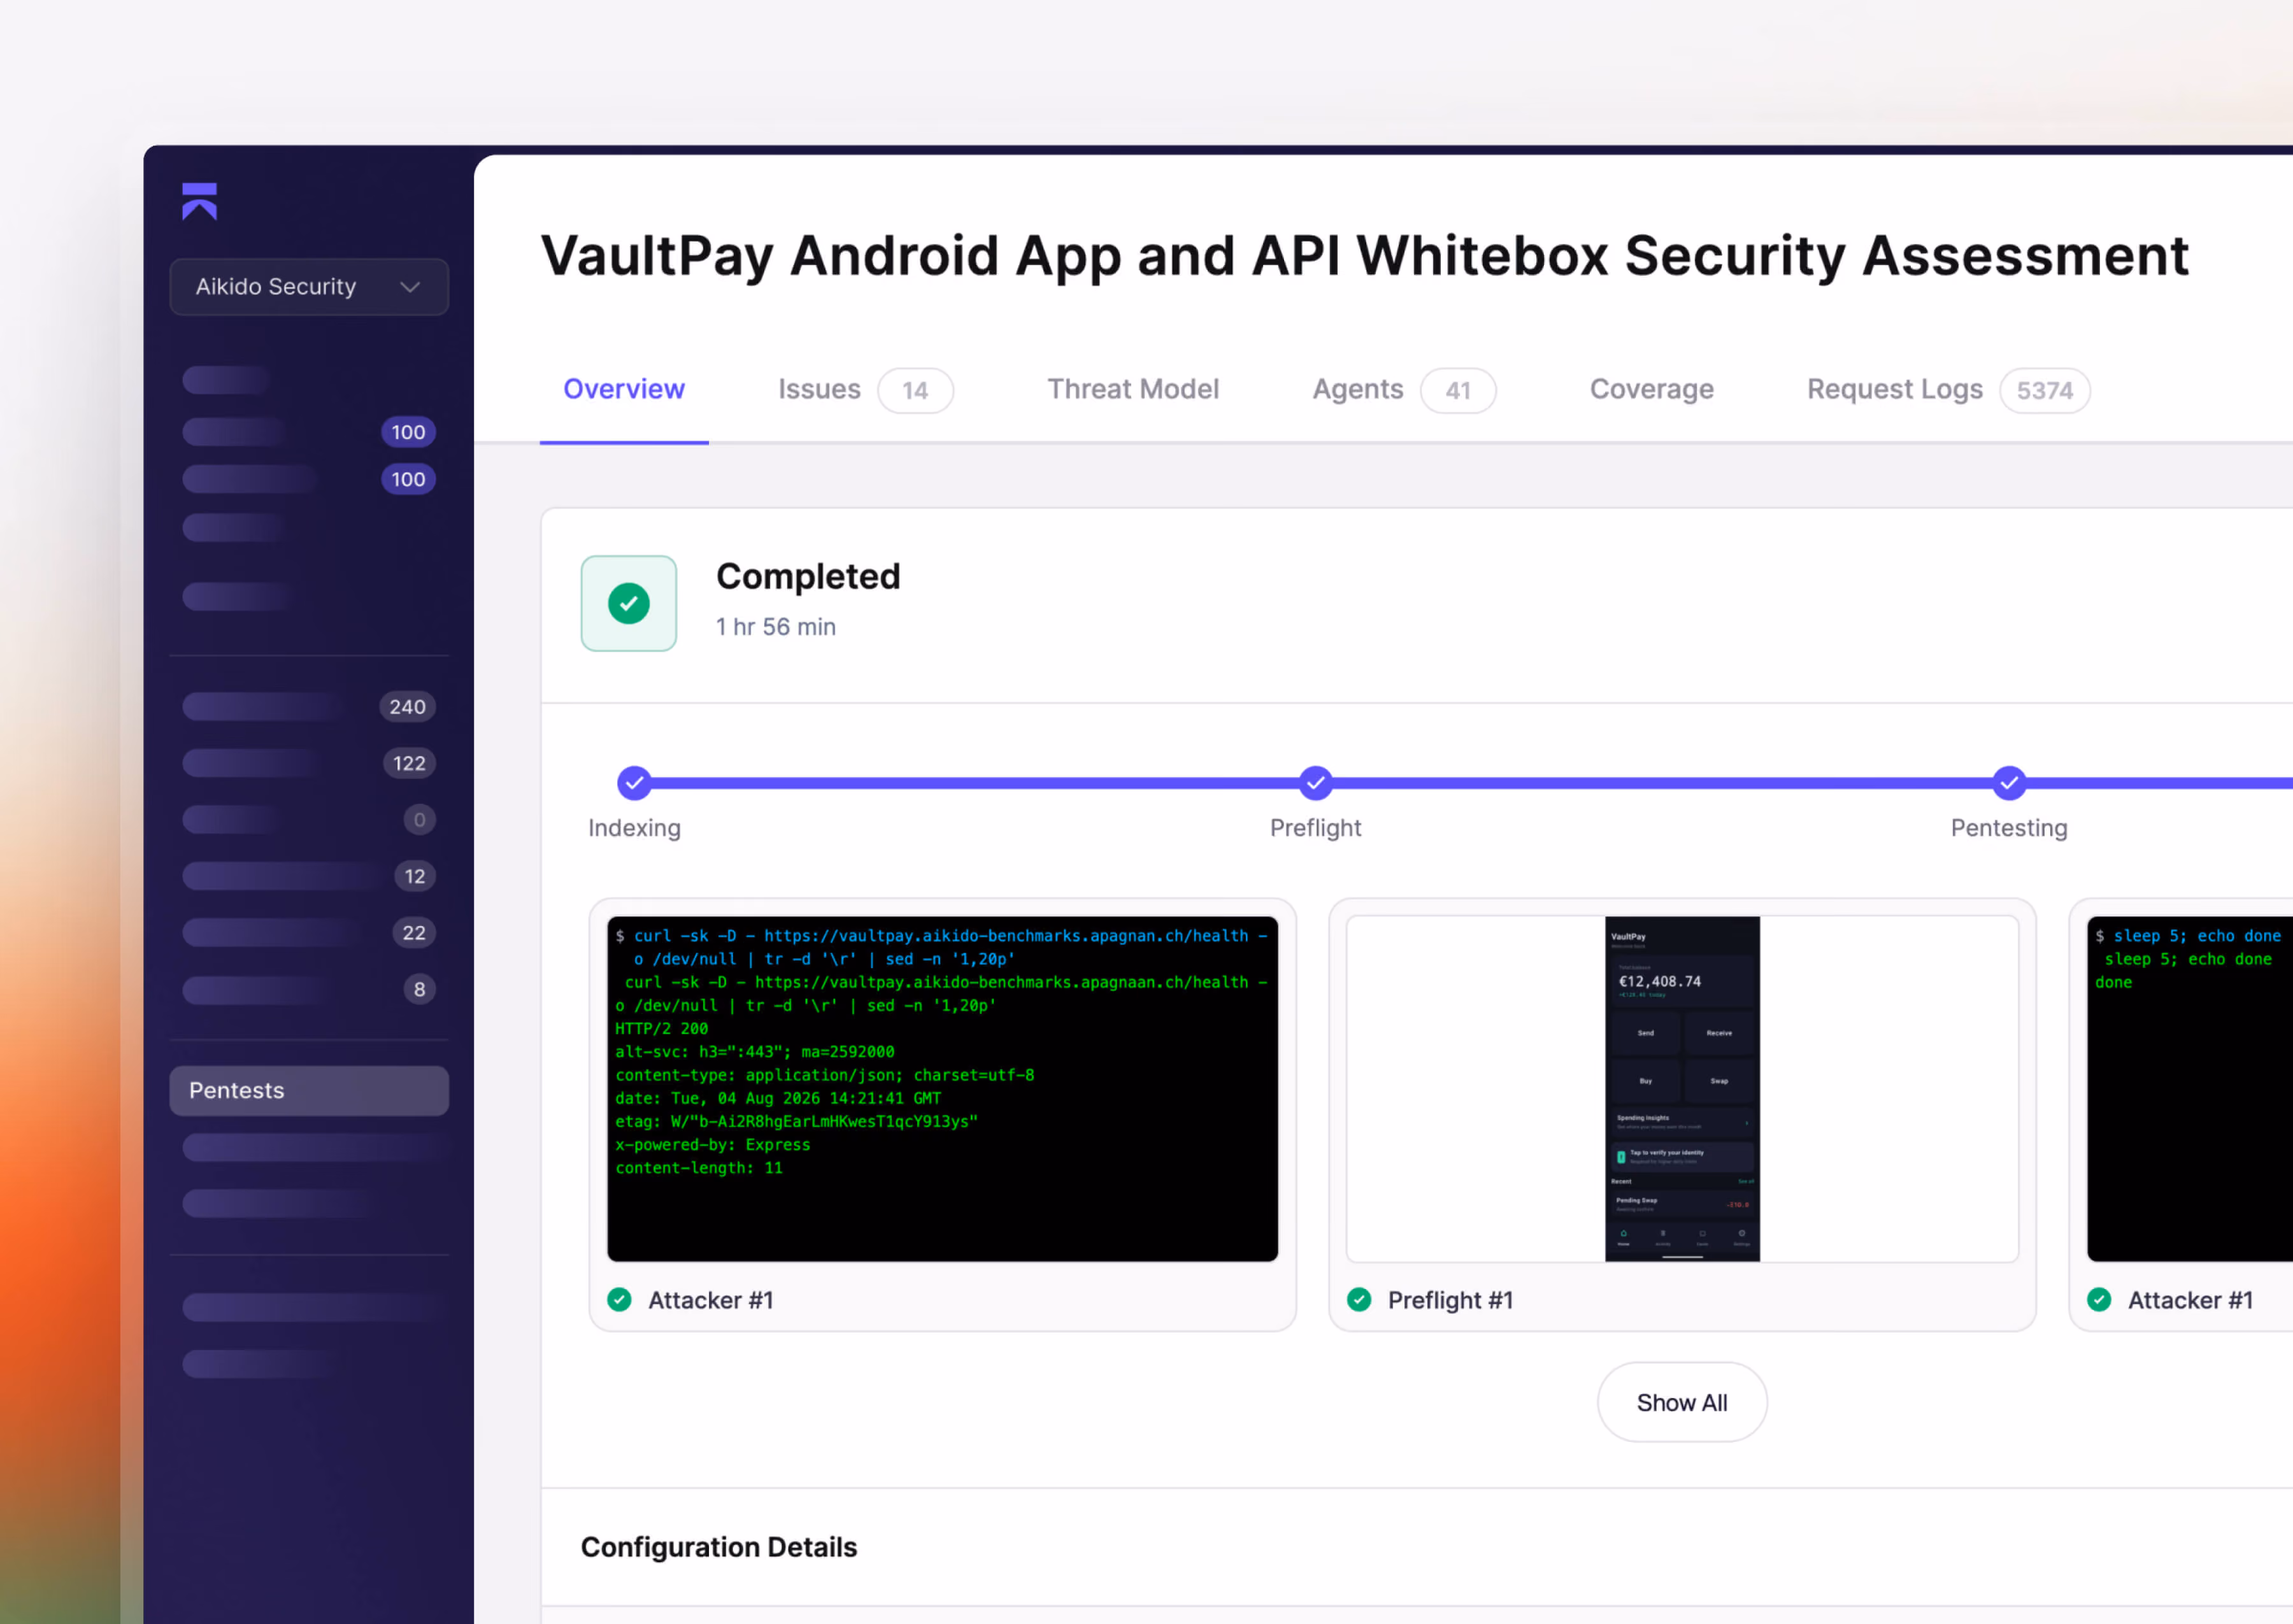Image resolution: width=2293 pixels, height=1624 pixels.
Task: Select the Preflight stage marker
Action: pos(1316,783)
